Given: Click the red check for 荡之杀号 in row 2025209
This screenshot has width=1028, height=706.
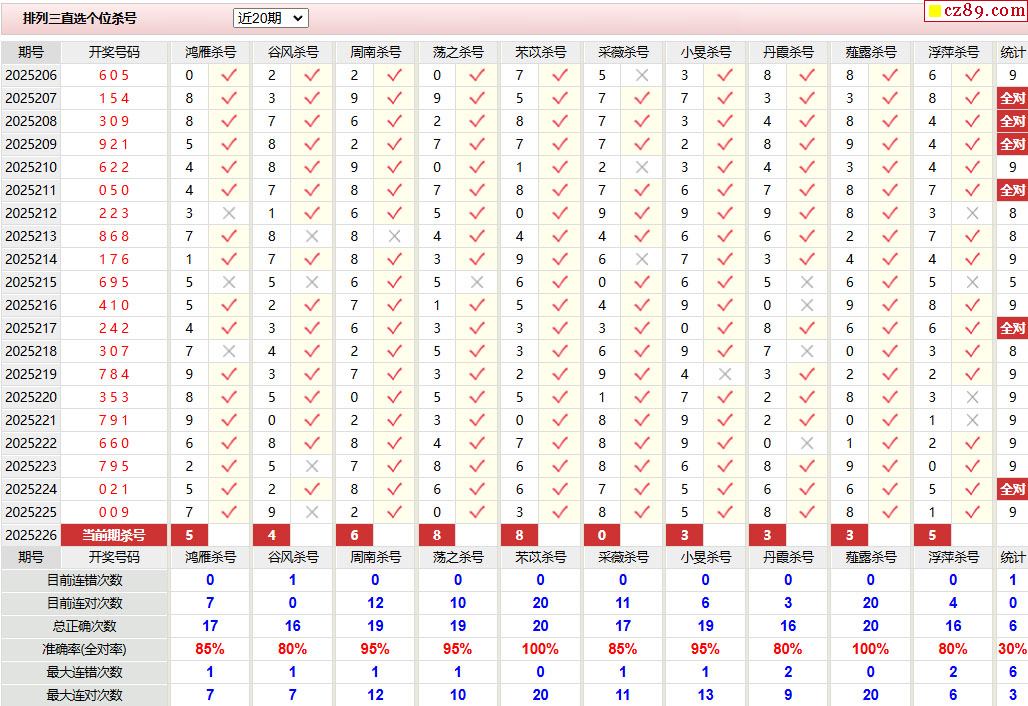Looking at the screenshot, I should pos(477,144).
